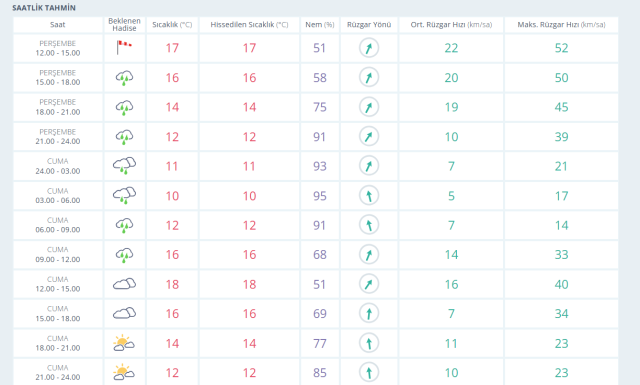Screen dimensions: 640x385
Task: Click wind direction arrow for Cuma 15.00 - 18.00
Action: point(369,314)
